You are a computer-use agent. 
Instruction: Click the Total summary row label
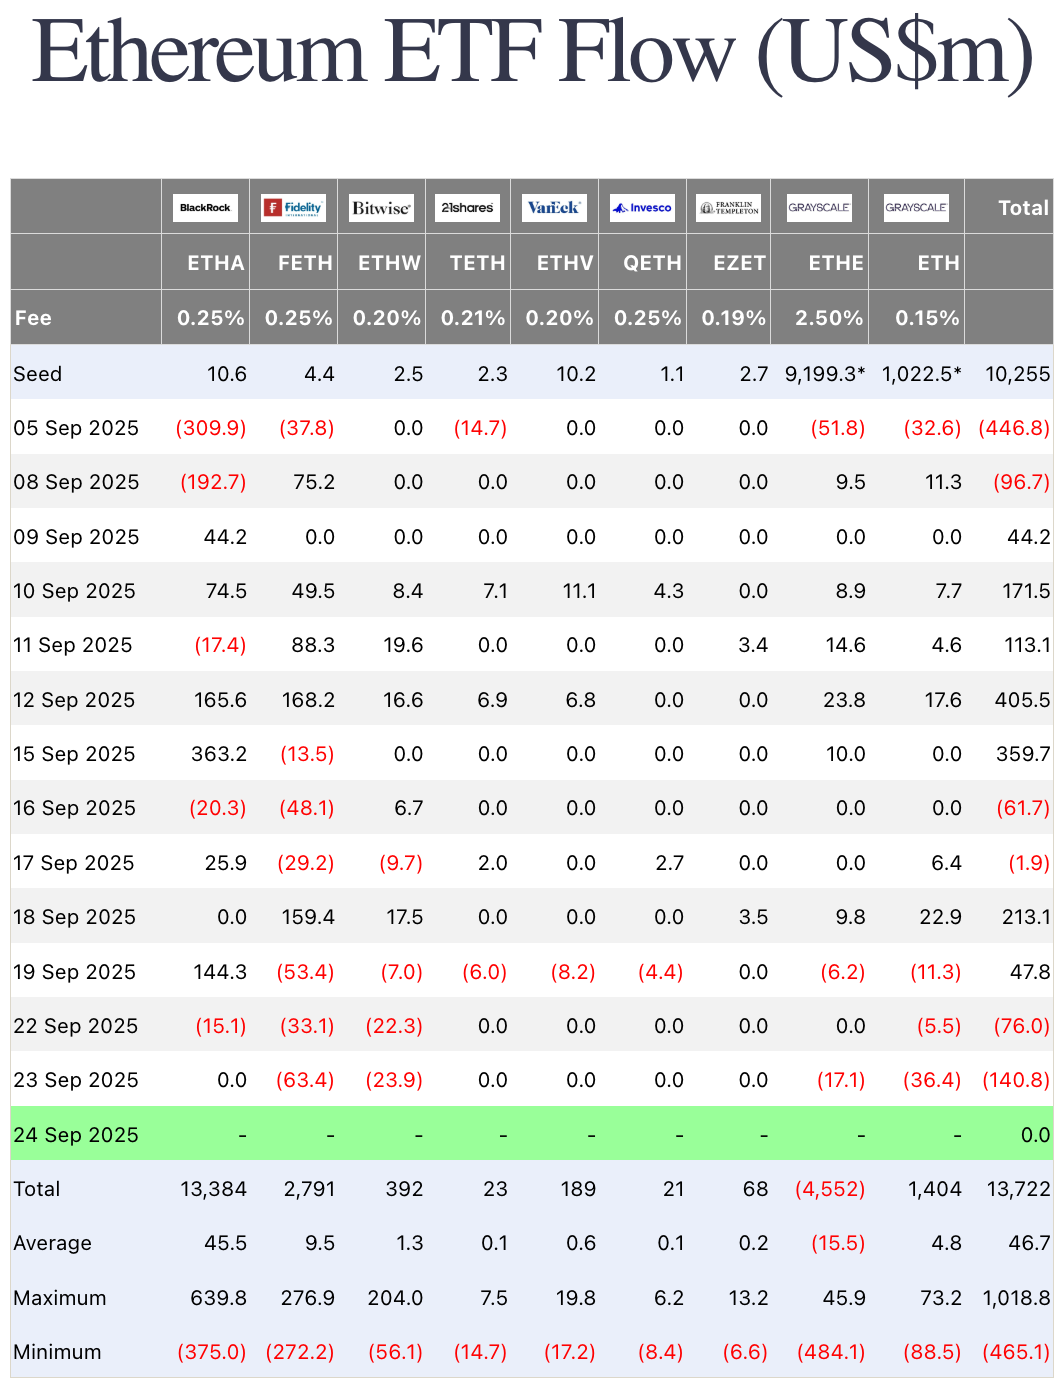tap(37, 1189)
